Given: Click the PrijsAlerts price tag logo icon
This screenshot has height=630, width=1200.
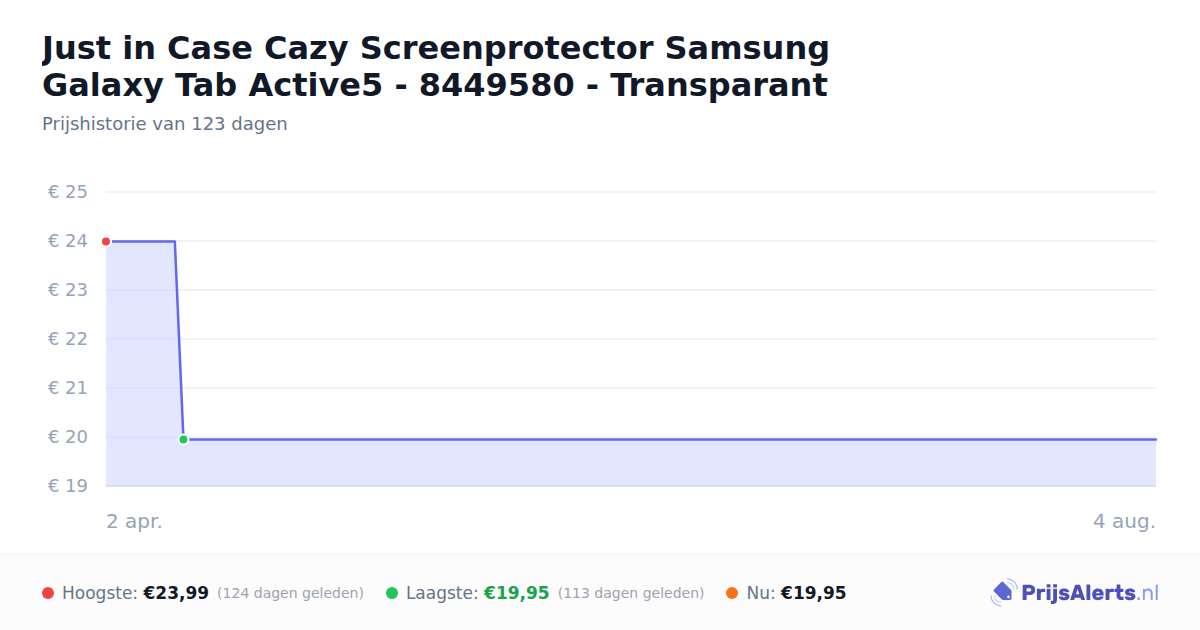Looking at the screenshot, I should [1003, 593].
